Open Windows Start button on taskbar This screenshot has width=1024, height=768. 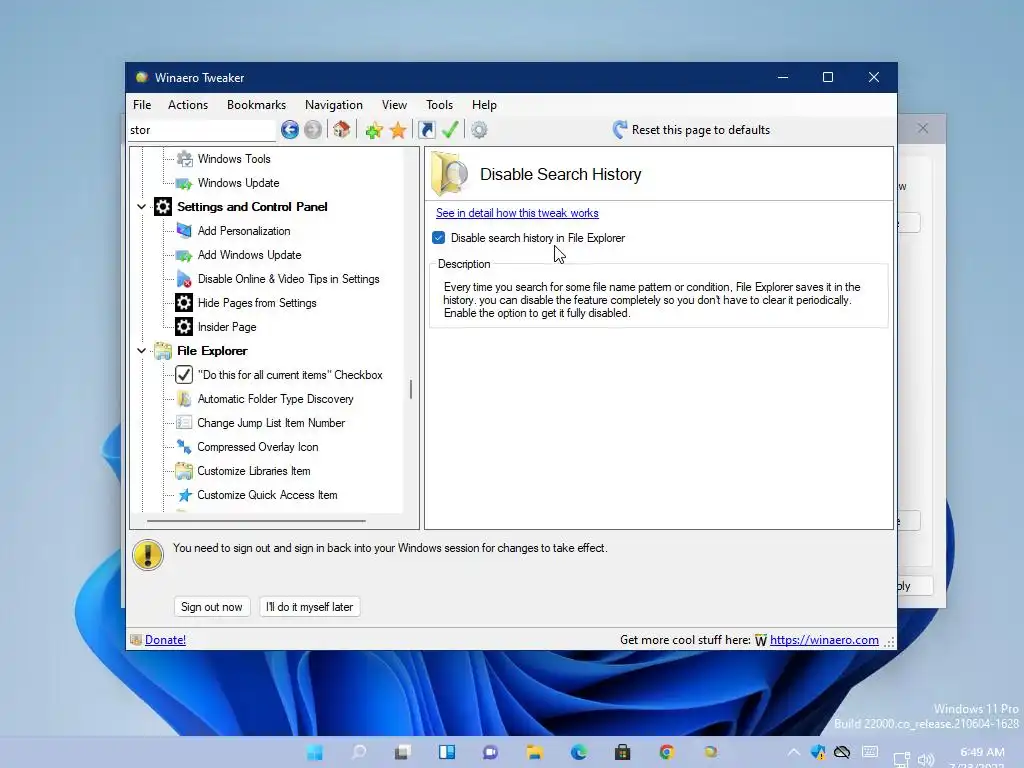coord(315,752)
